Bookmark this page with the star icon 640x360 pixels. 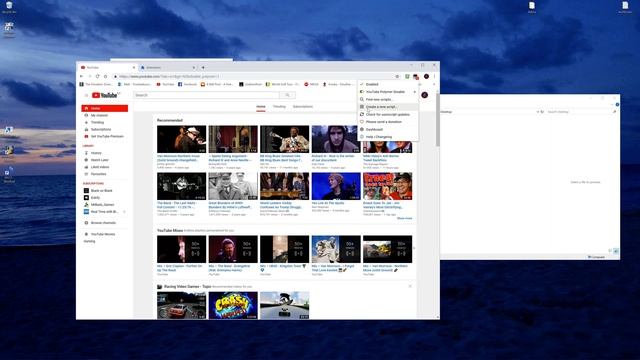[397, 76]
